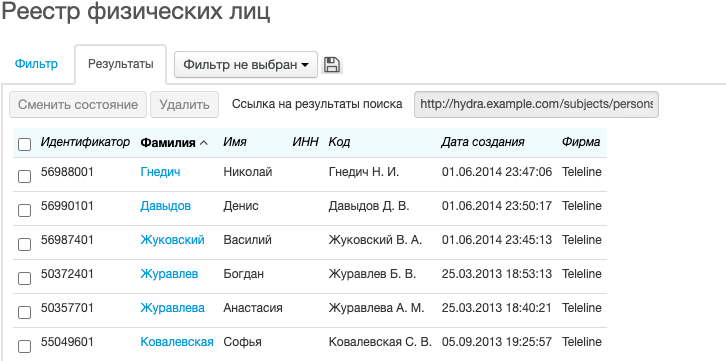This screenshot has height=361, width=726.
Task: Sort by the Имя column header
Action: 235,142
